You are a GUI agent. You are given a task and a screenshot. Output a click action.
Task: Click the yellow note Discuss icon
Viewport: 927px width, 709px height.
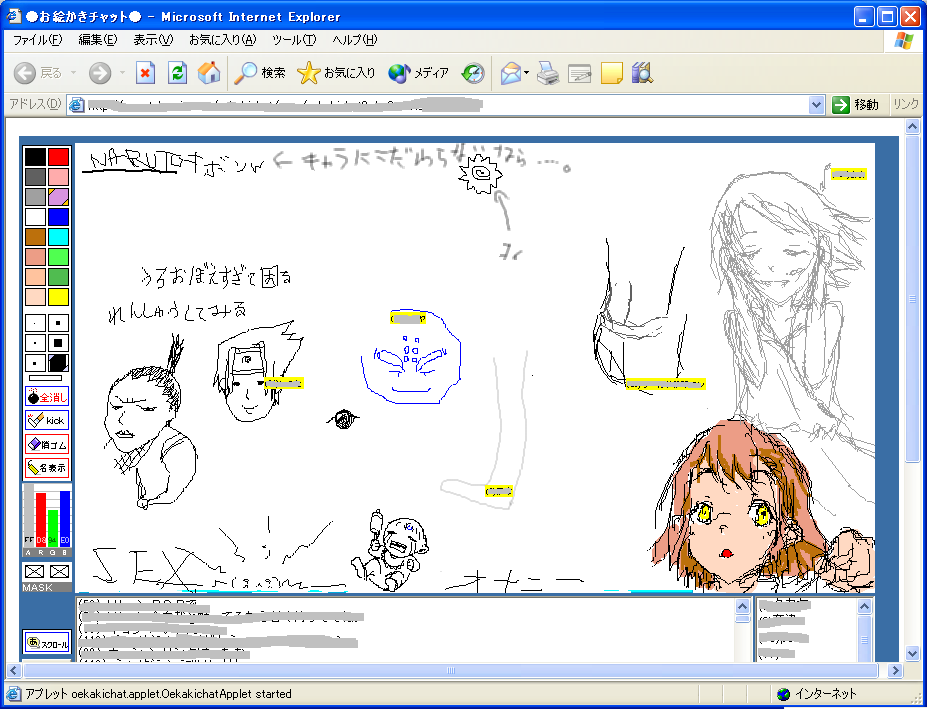(611, 73)
